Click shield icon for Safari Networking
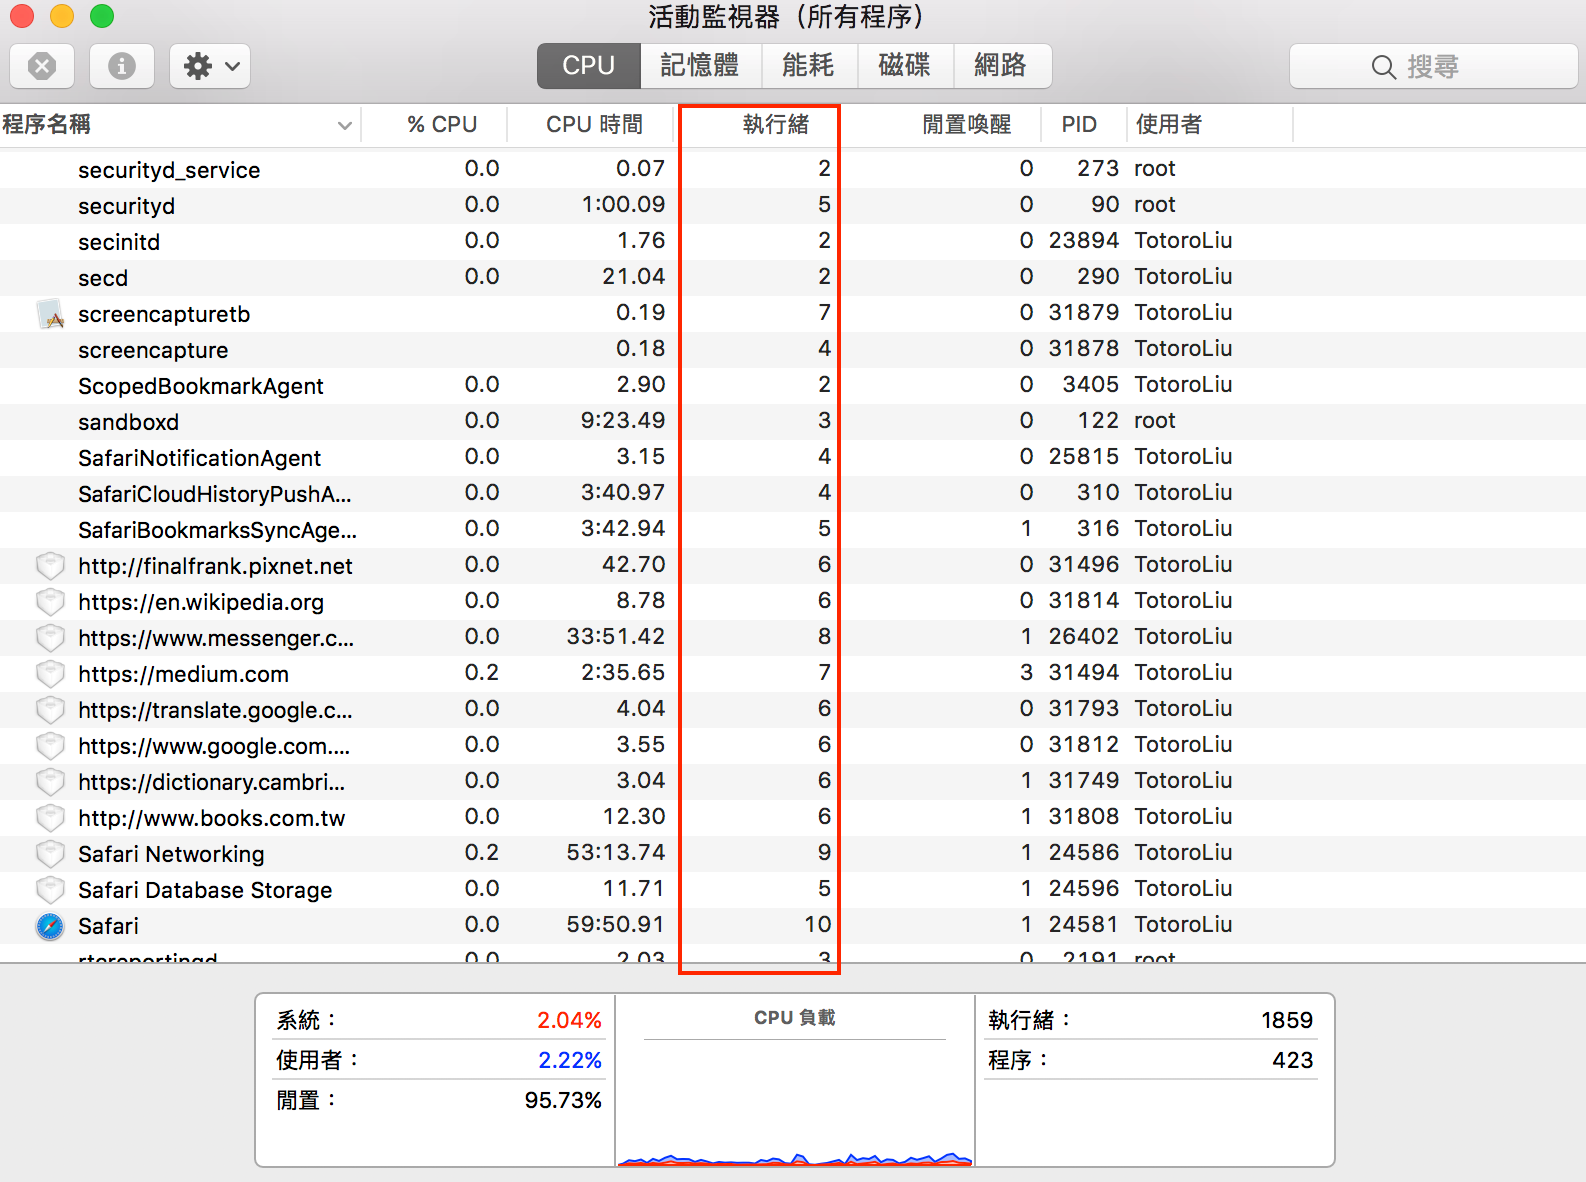Image resolution: width=1586 pixels, height=1182 pixels. click(50, 854)
